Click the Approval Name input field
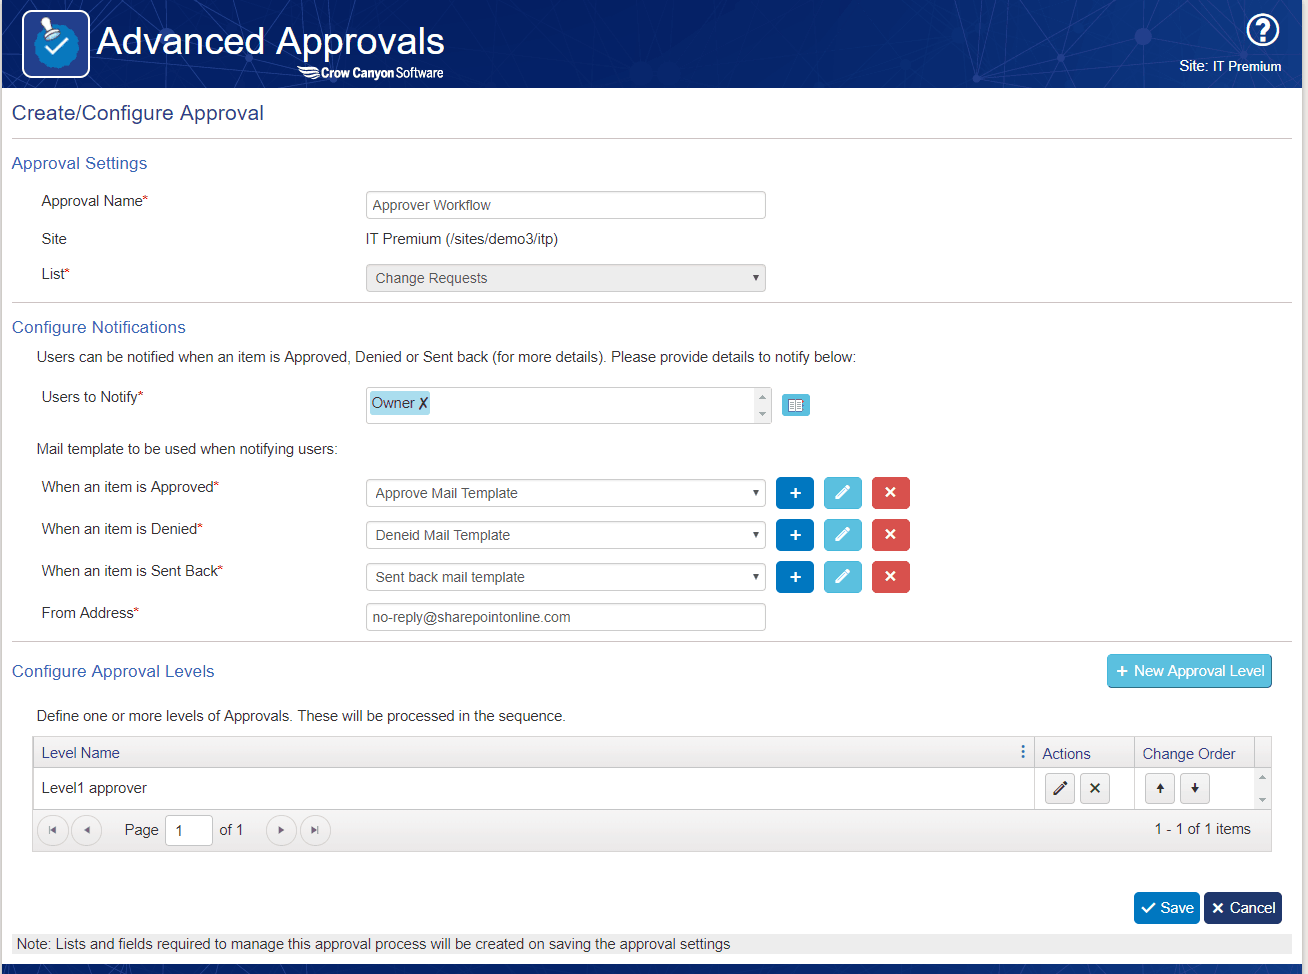This screenshot has height=974, width=1308. click(x=566, y=205)
